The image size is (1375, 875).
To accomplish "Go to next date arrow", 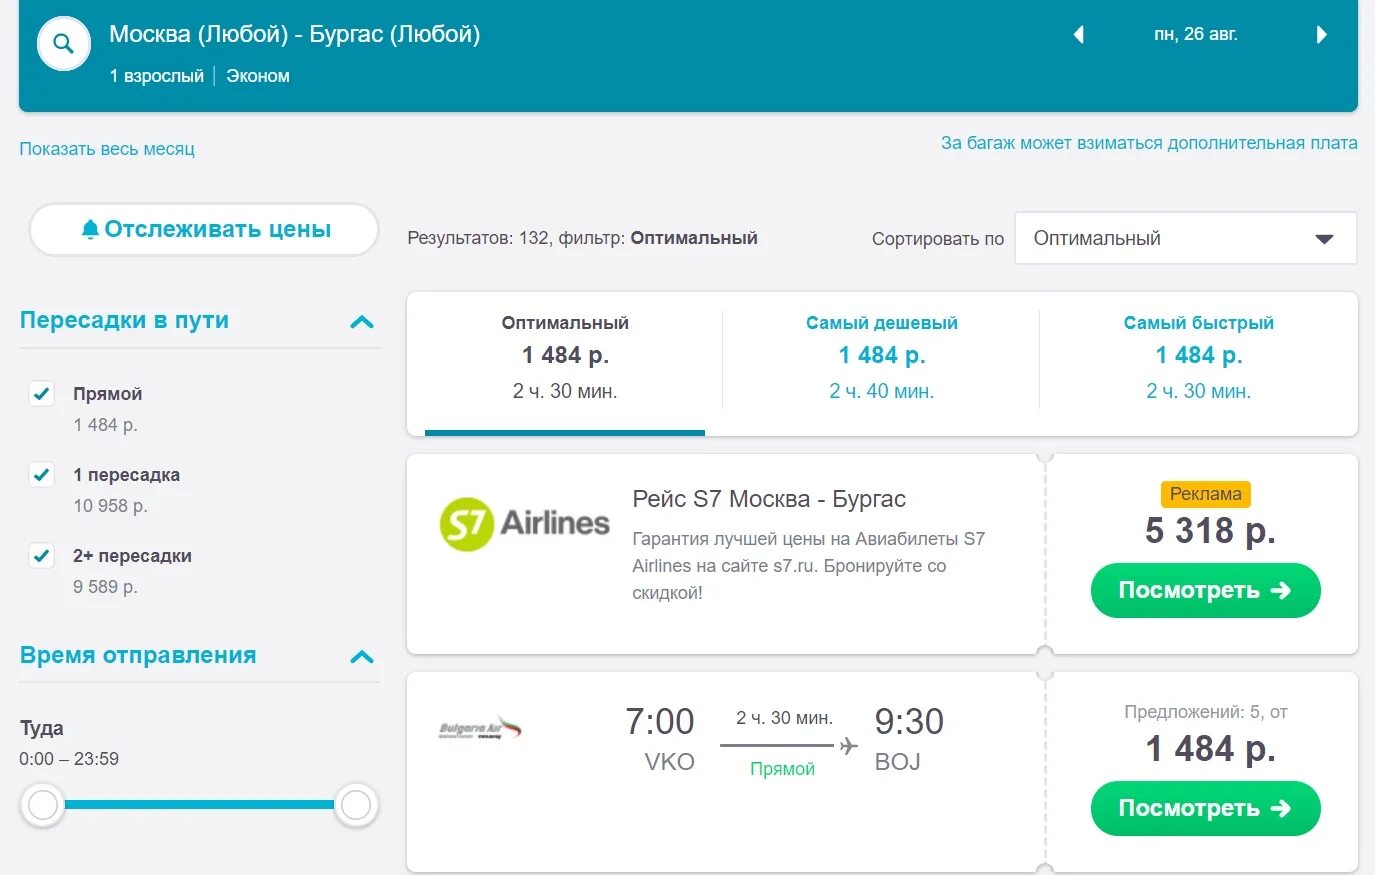I will 1321,35.
